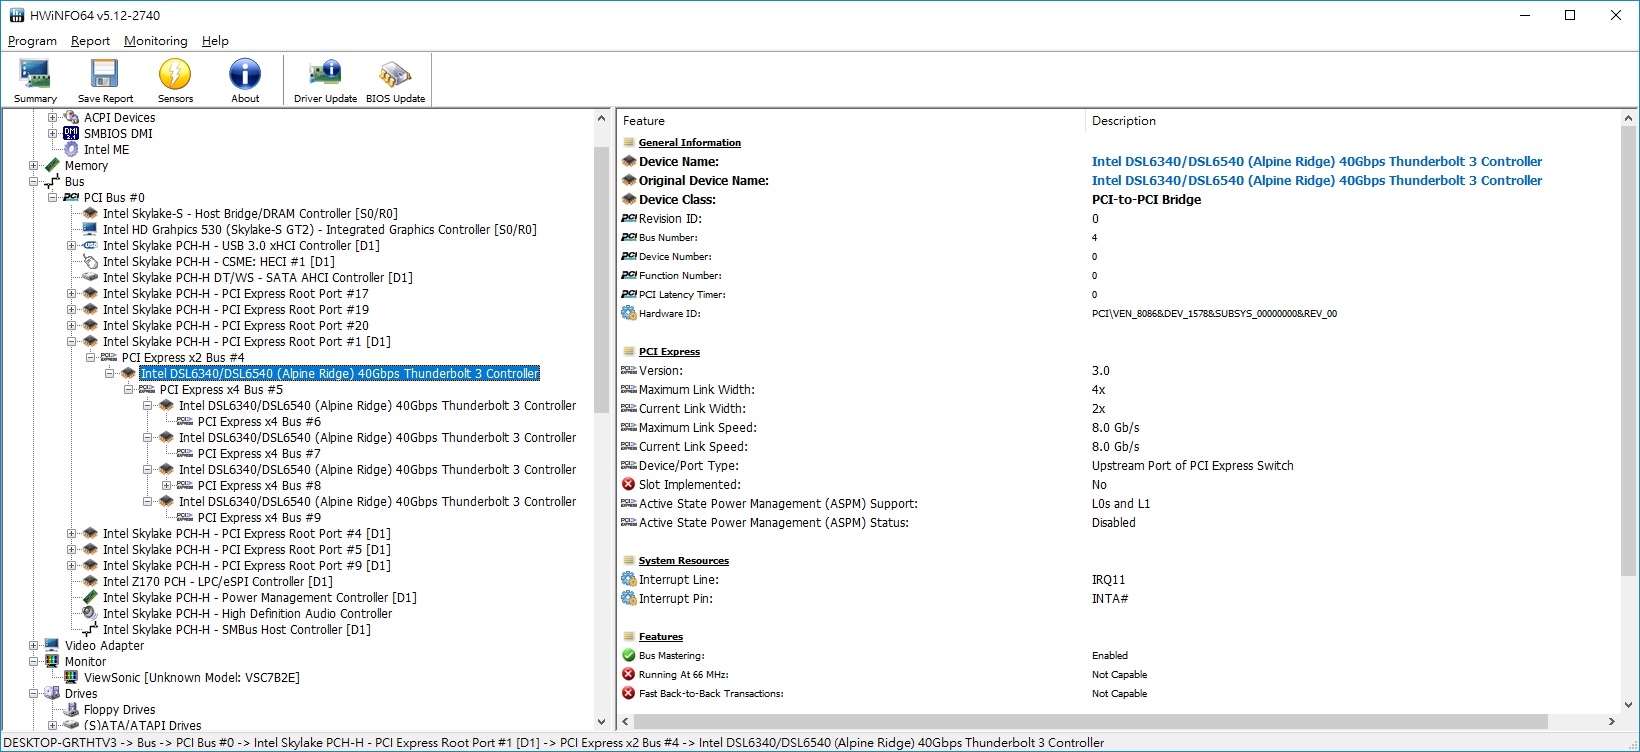Expand the ACPI Devices node
This screenshot has width=1640, height=752.
(52, 117)
